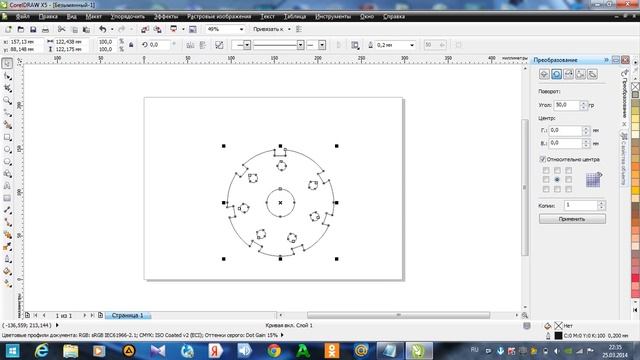Select the 'Страница 1' page tab
The image size is (640, 360).
pyautogui.click(x=128, y=316)
